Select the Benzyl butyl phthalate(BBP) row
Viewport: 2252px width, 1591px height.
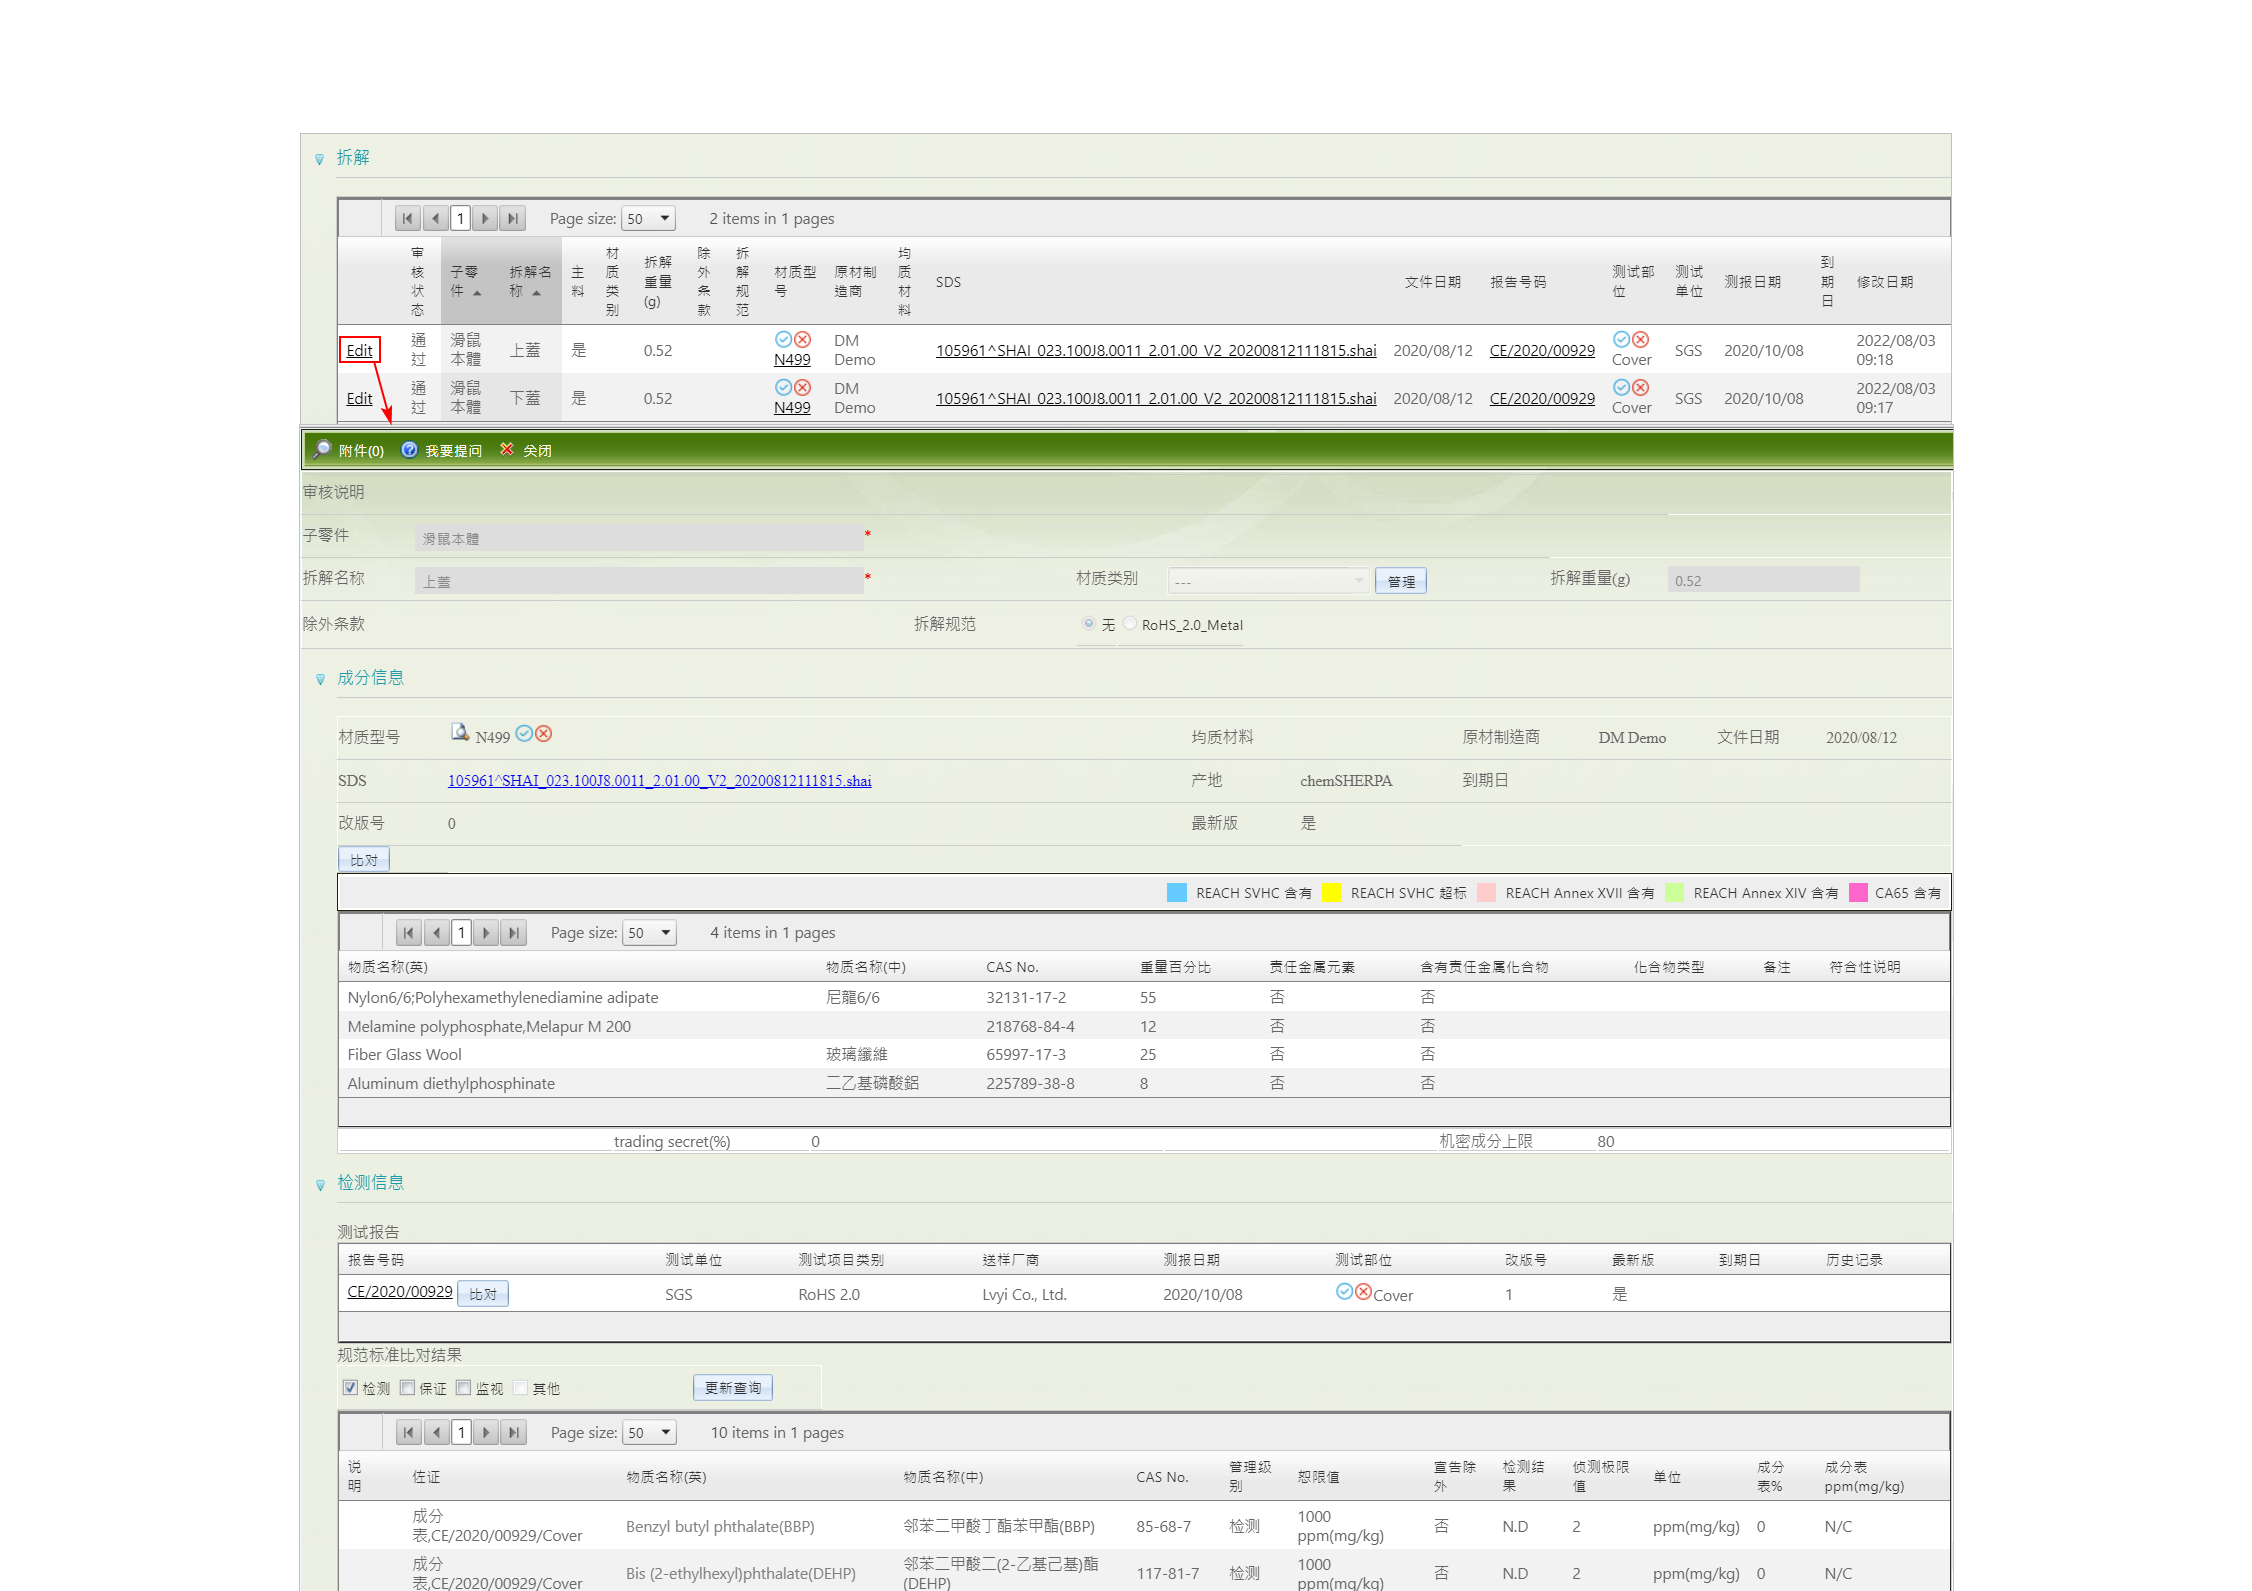pyautogui.click(x=1143, y=1525)
